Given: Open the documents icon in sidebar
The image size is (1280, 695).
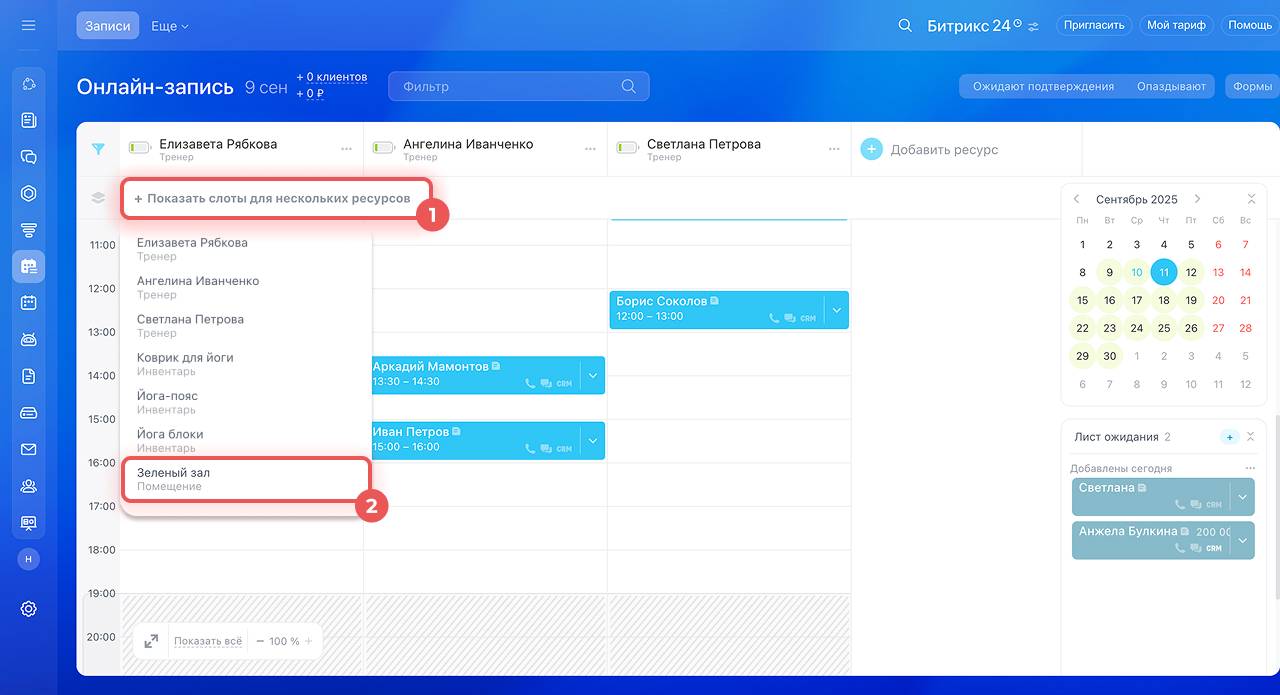Looking at the screenshot, I should tap(28, 376).
